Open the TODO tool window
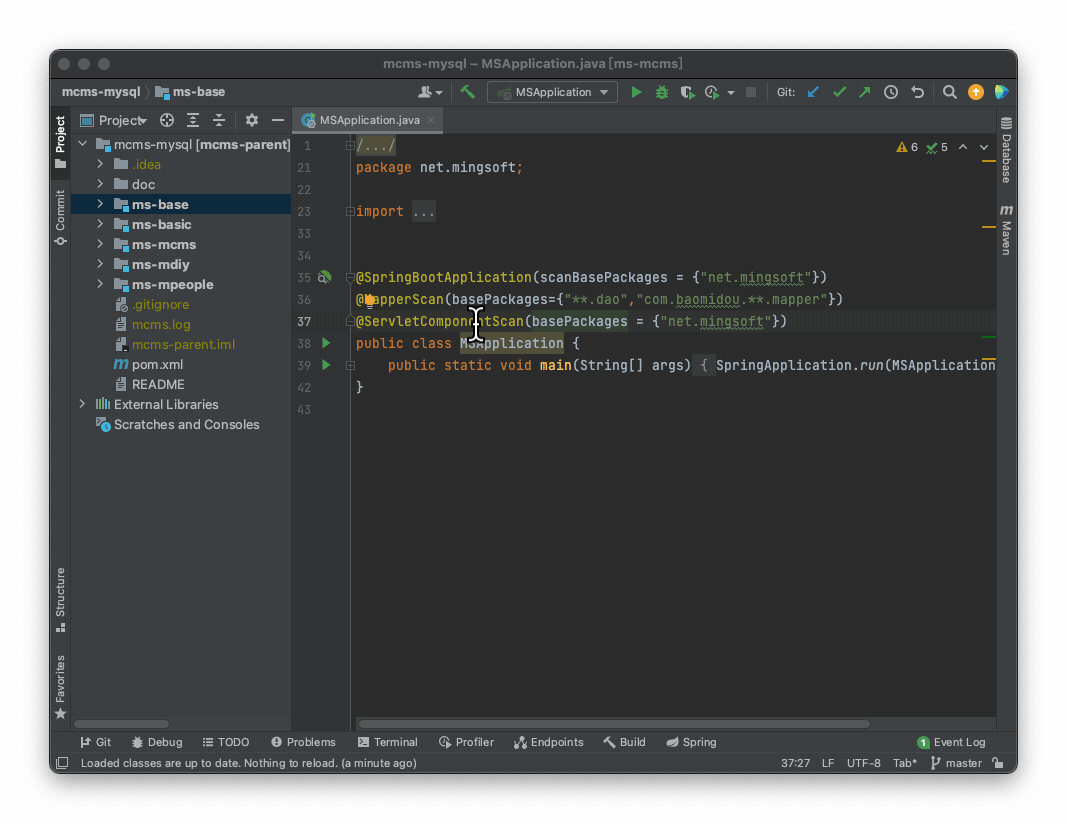 (x=226, y=742)
